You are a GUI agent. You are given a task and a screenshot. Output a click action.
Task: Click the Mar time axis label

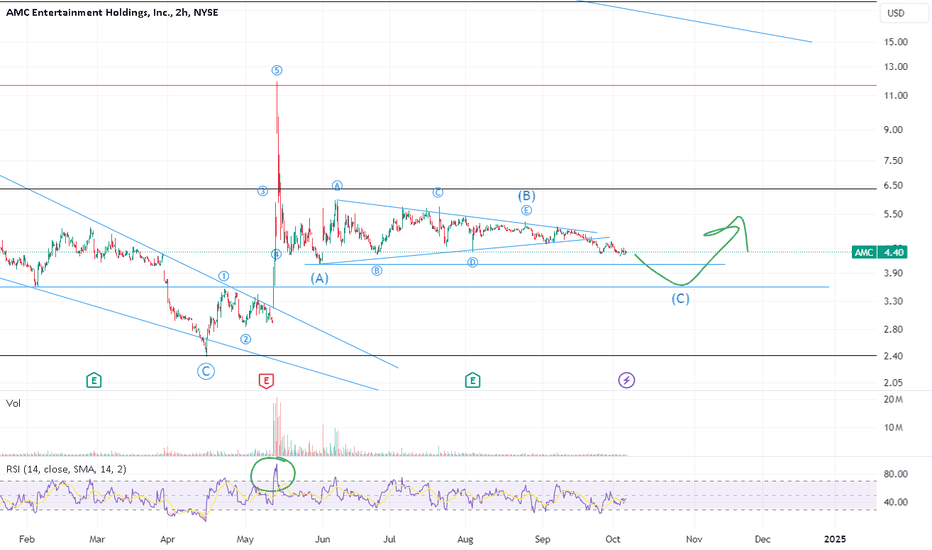point(97,539)
